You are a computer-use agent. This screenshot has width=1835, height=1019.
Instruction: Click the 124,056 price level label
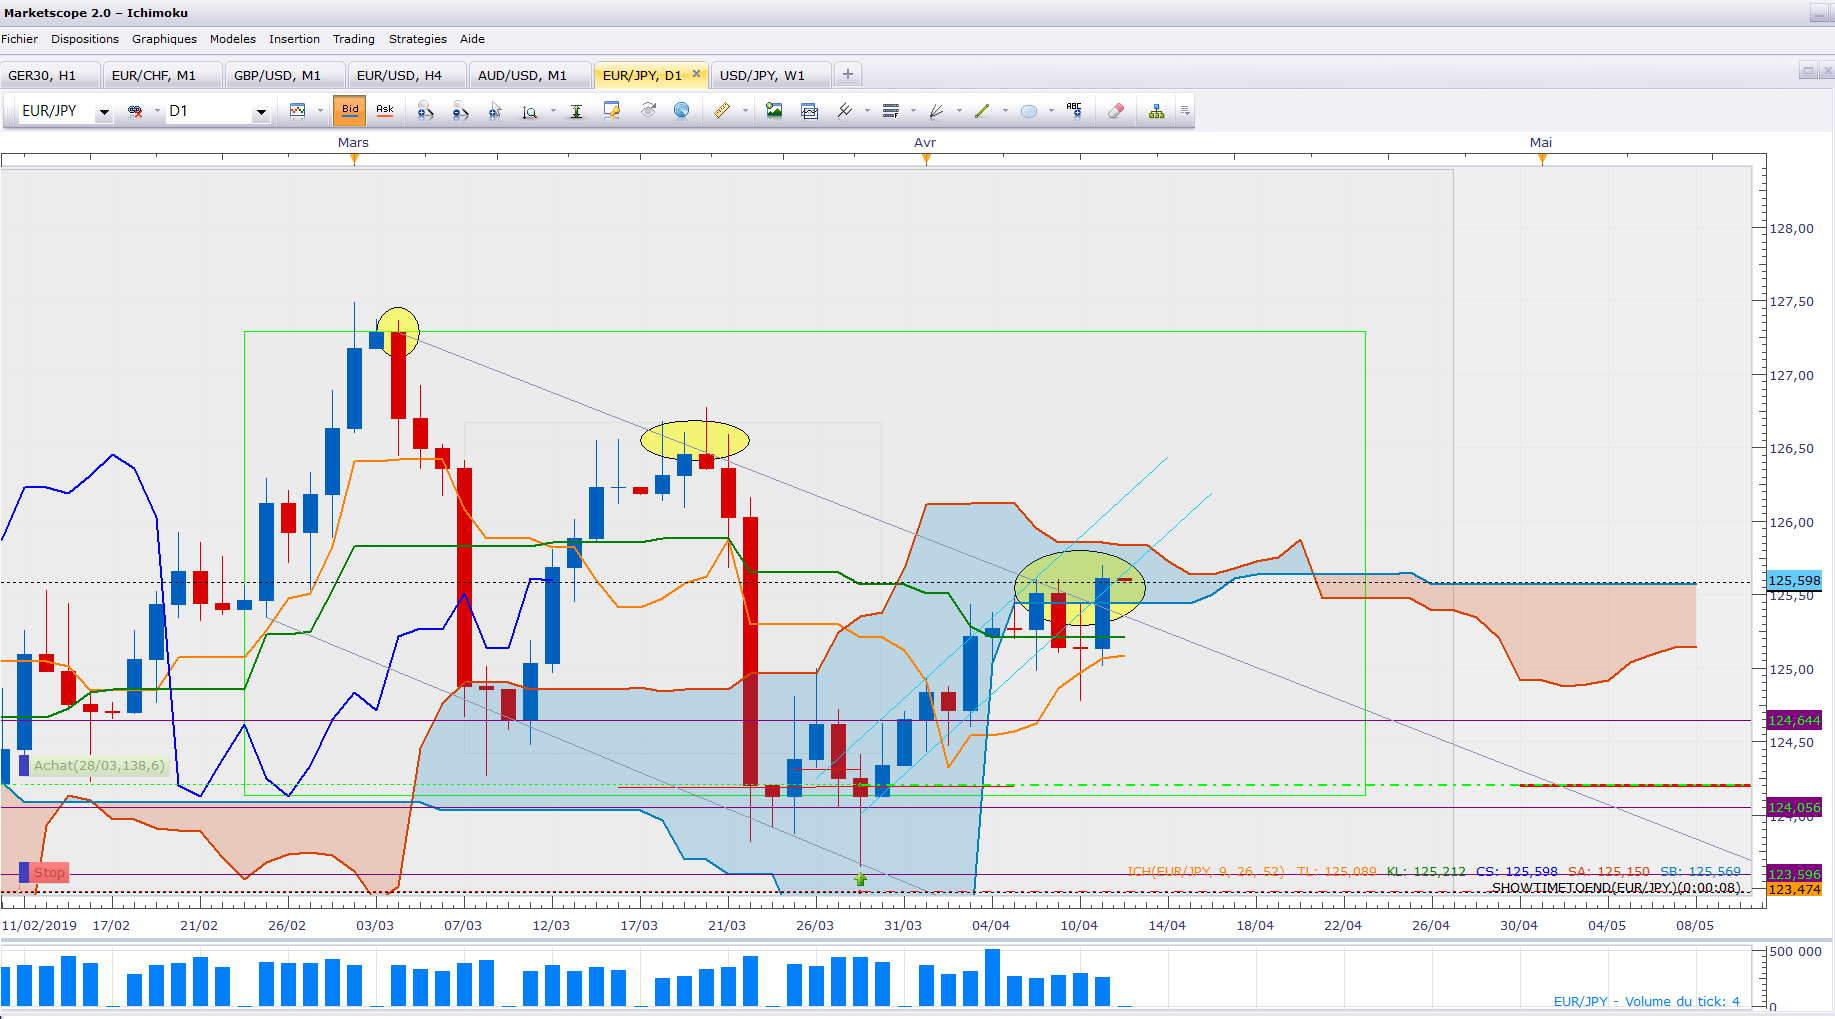(1794, 807)
